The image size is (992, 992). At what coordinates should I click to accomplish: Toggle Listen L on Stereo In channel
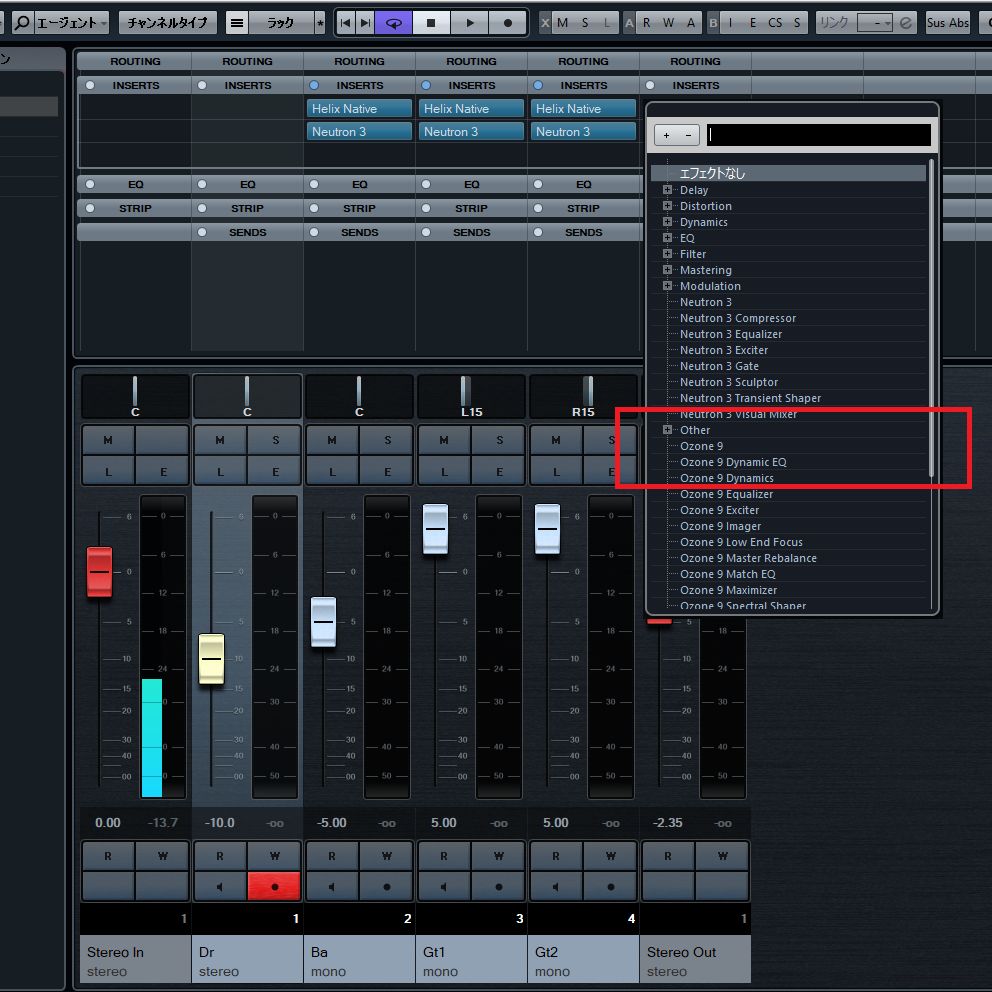[108, 471]
